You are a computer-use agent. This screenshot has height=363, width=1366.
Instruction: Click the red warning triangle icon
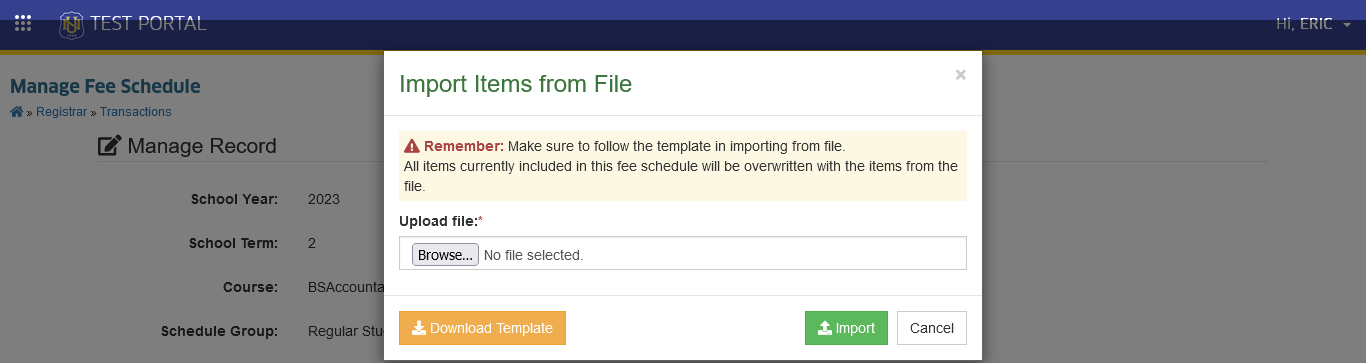[x=411, y=146]
